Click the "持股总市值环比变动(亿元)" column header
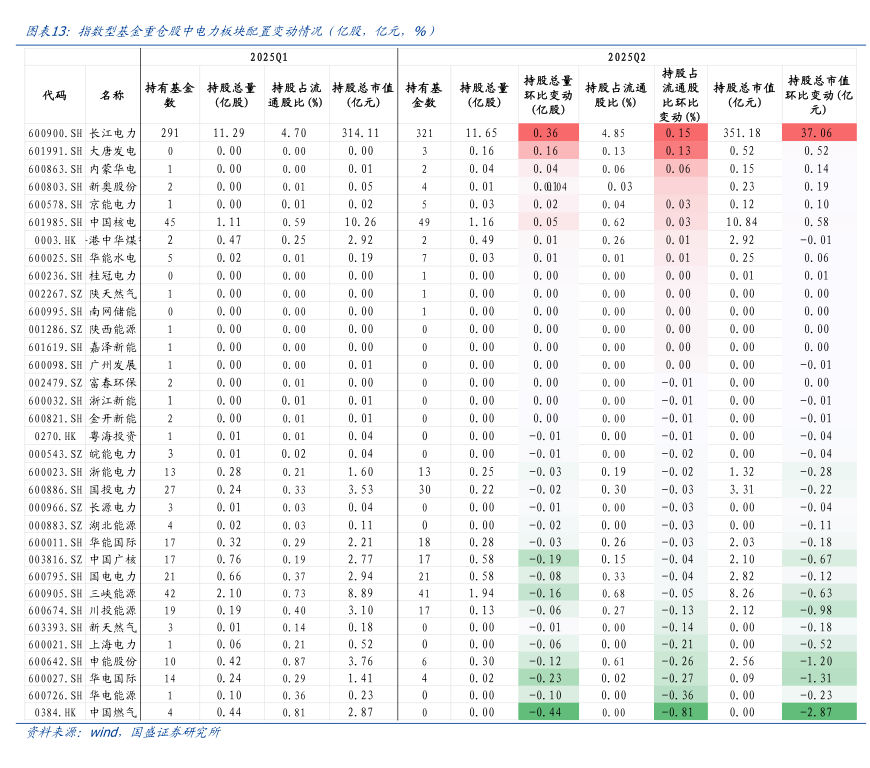 click(x=819, y=95)
